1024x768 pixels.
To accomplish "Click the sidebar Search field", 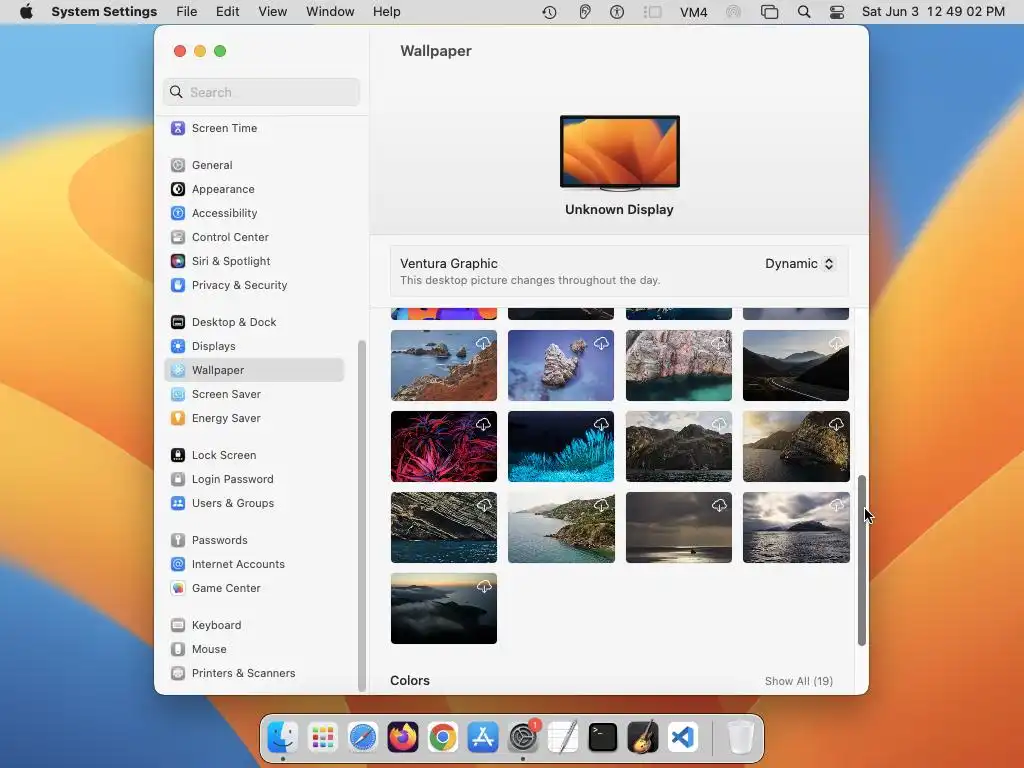I will (261, 92).
